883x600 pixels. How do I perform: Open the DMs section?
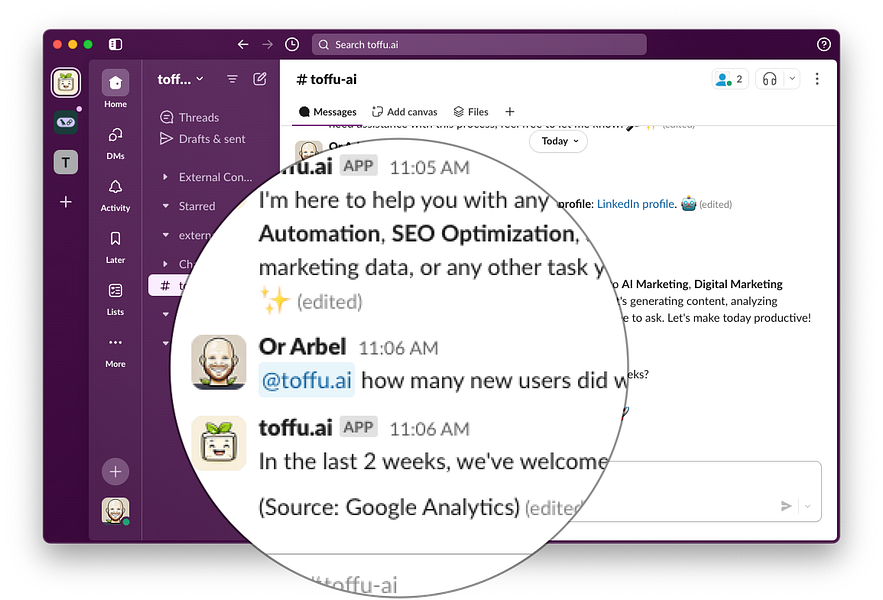(115, 144)
